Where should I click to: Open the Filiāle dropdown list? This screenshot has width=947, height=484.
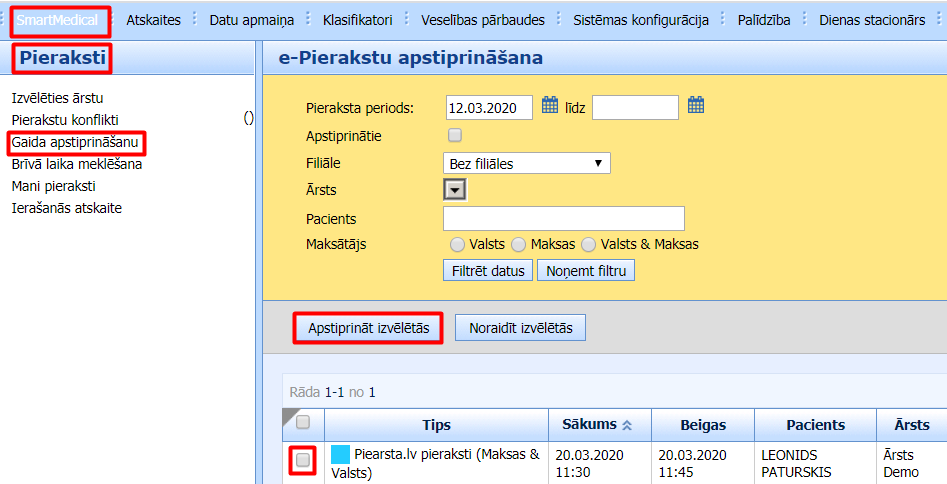[526, 163]
